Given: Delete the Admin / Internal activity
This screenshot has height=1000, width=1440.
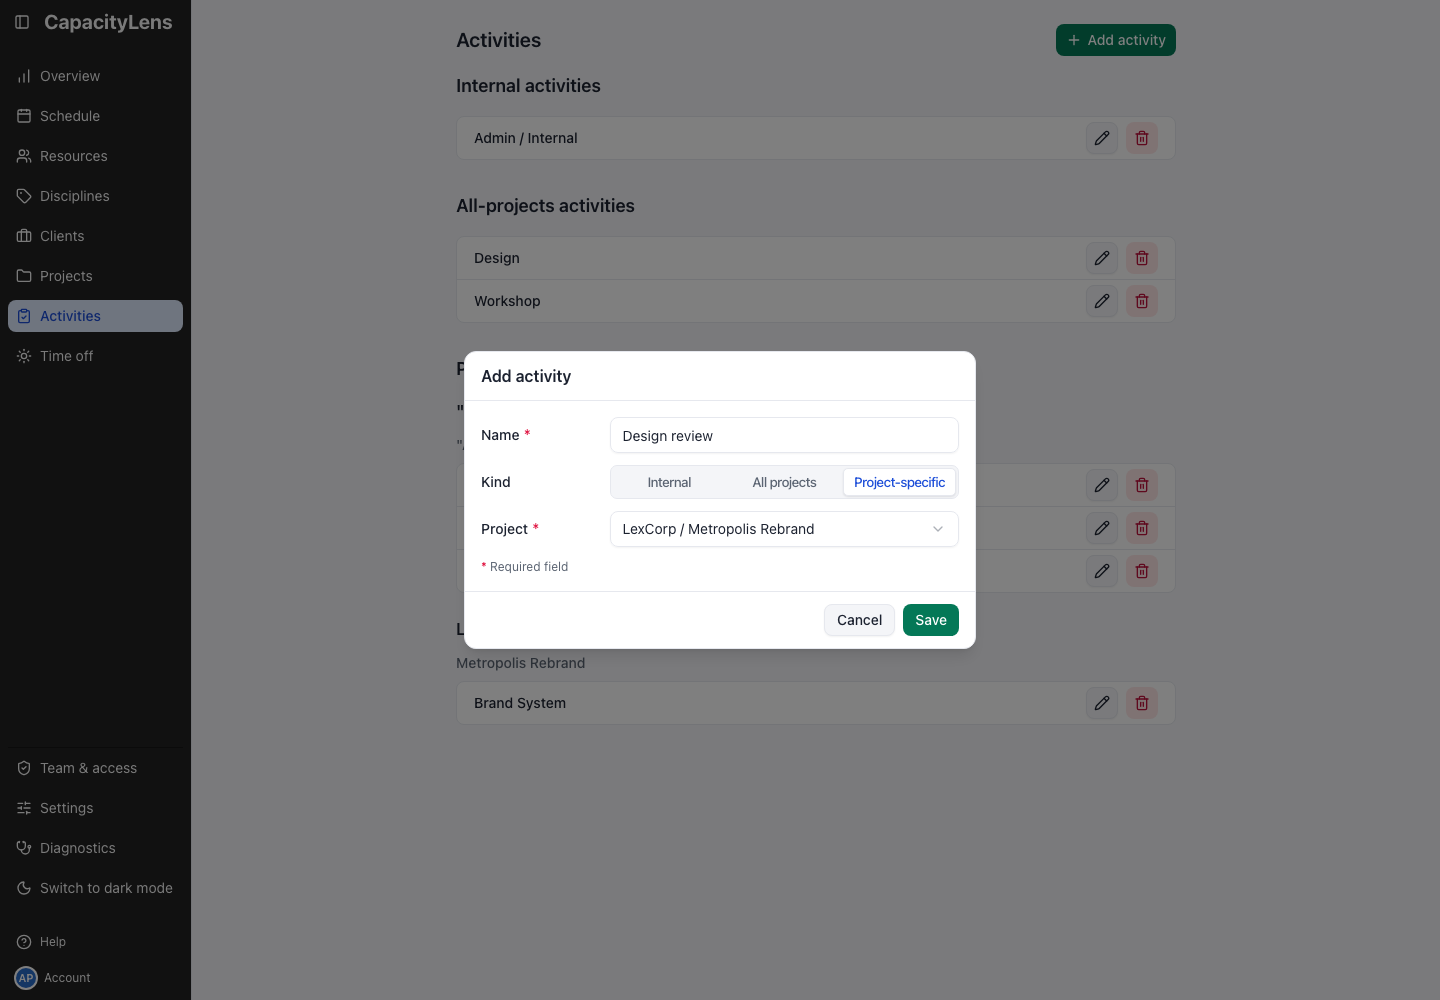Looking at the screenshot, I should coord(1142,138).
